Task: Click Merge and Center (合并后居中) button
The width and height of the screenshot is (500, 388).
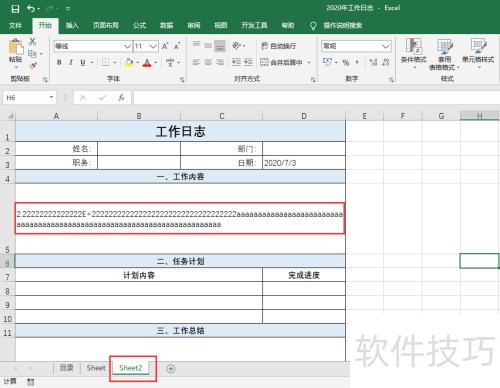Action: coord(282,62)
